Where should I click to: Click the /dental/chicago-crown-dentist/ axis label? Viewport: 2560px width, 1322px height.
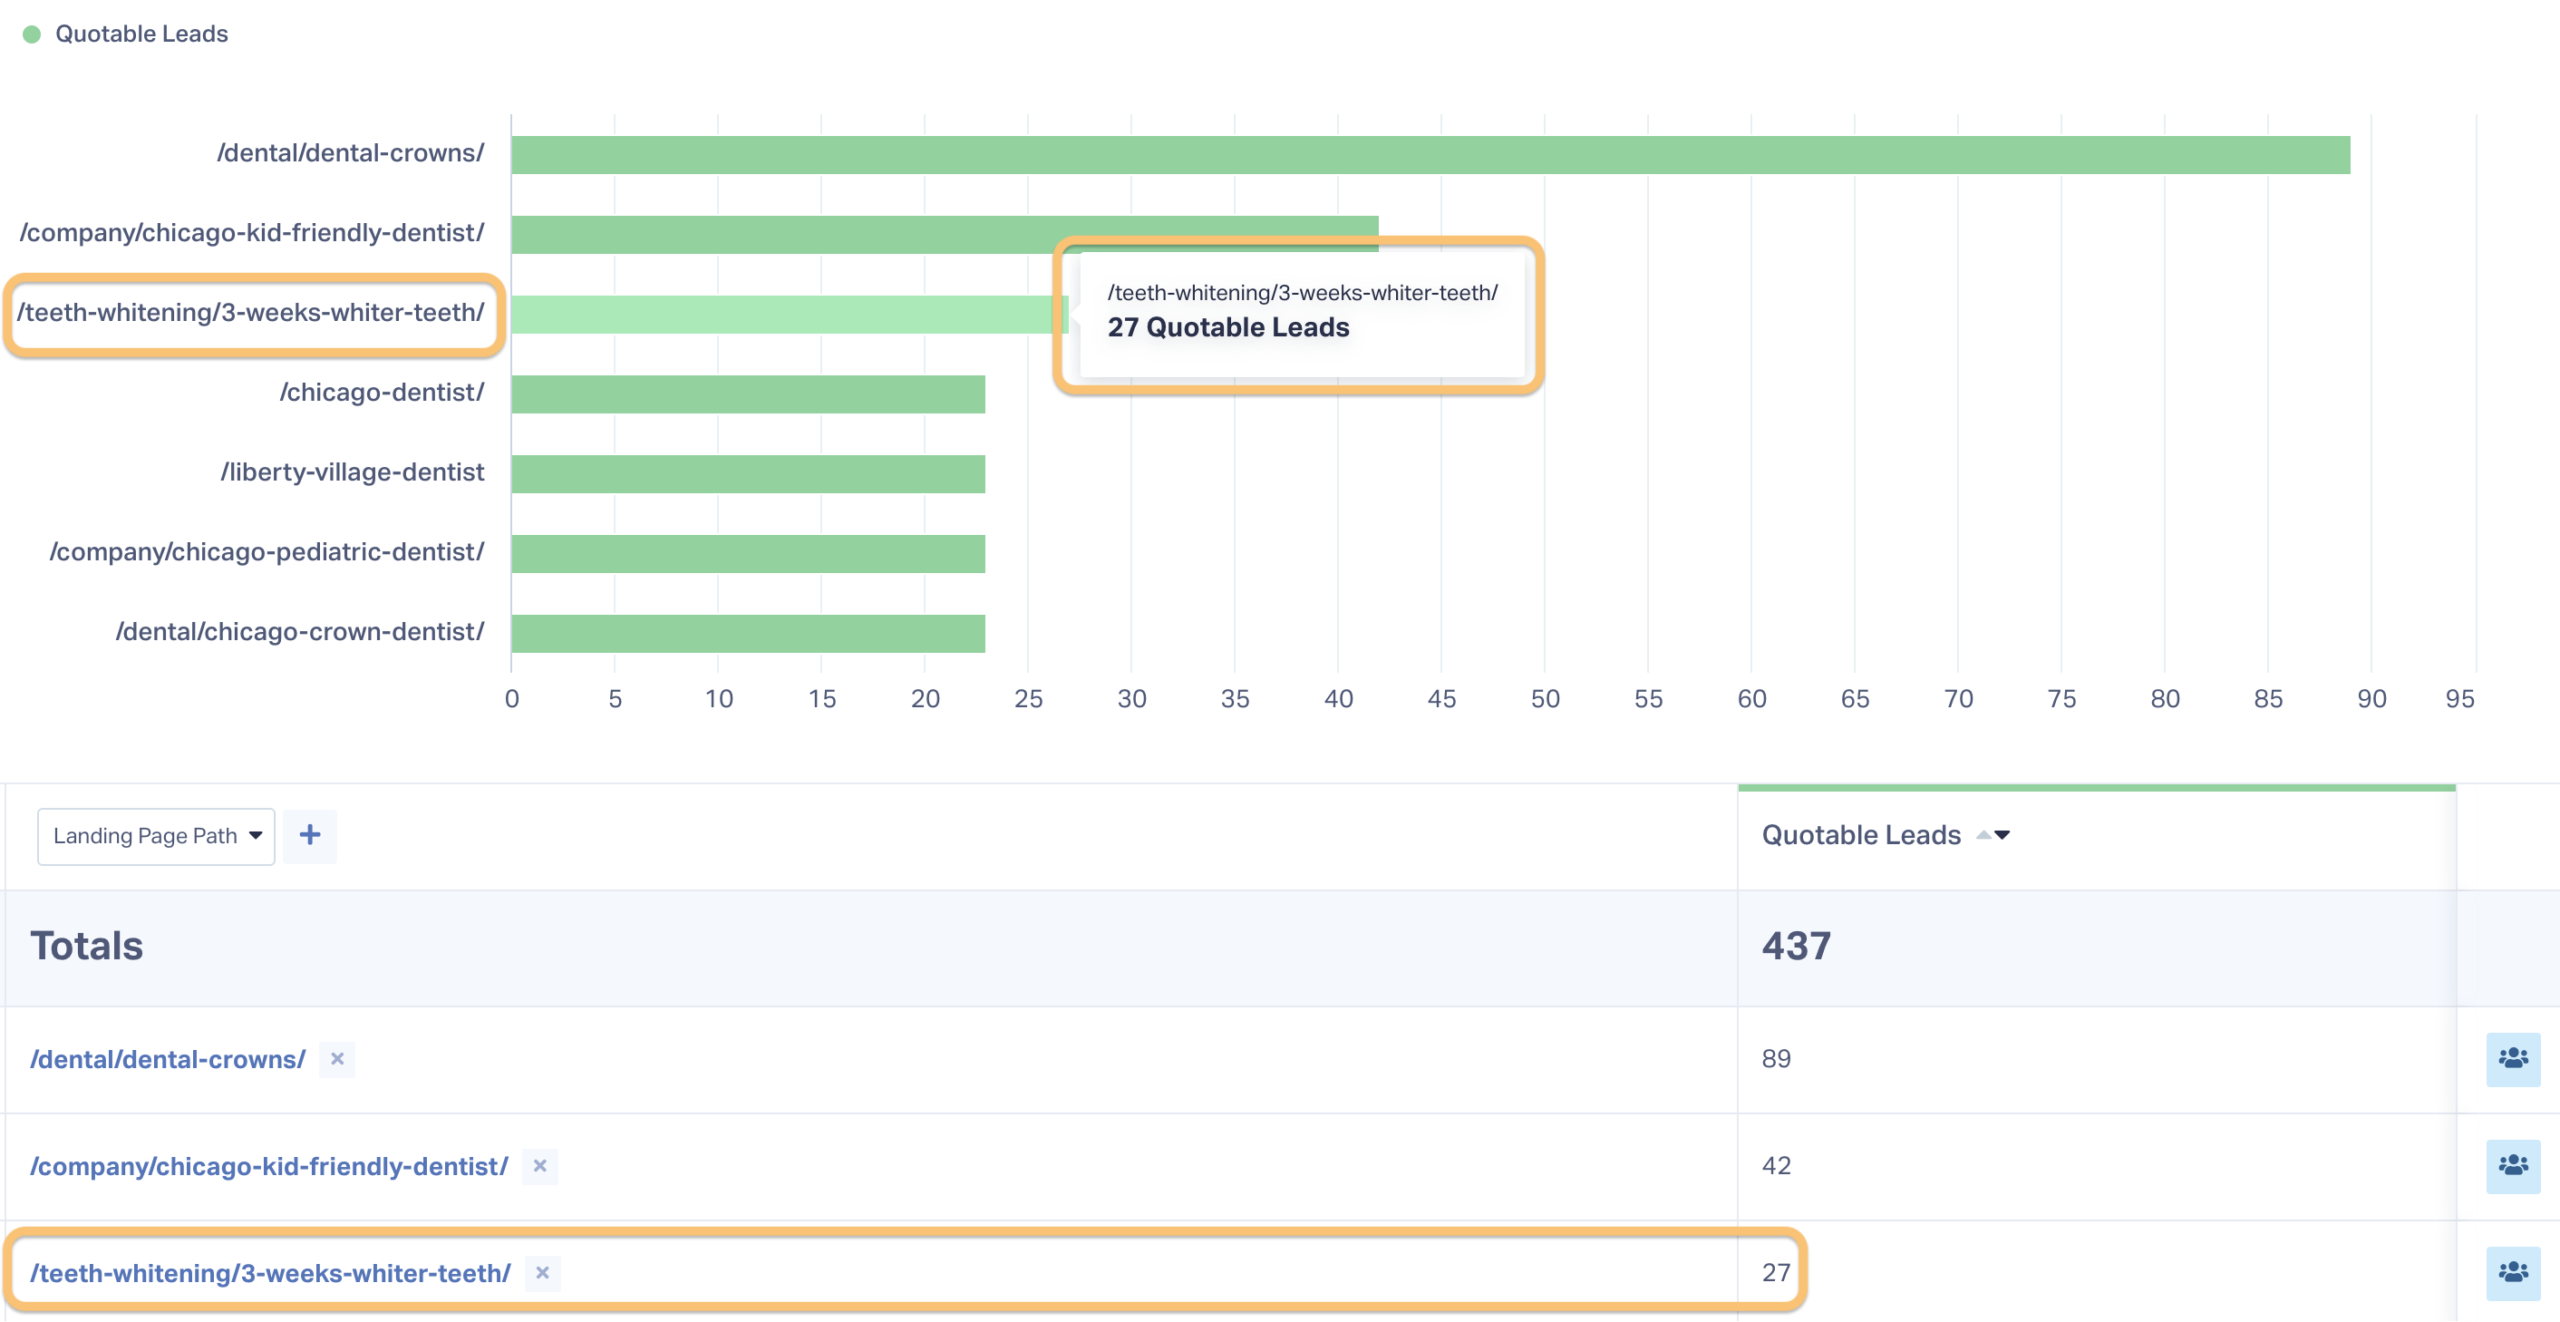click(300, 632)
